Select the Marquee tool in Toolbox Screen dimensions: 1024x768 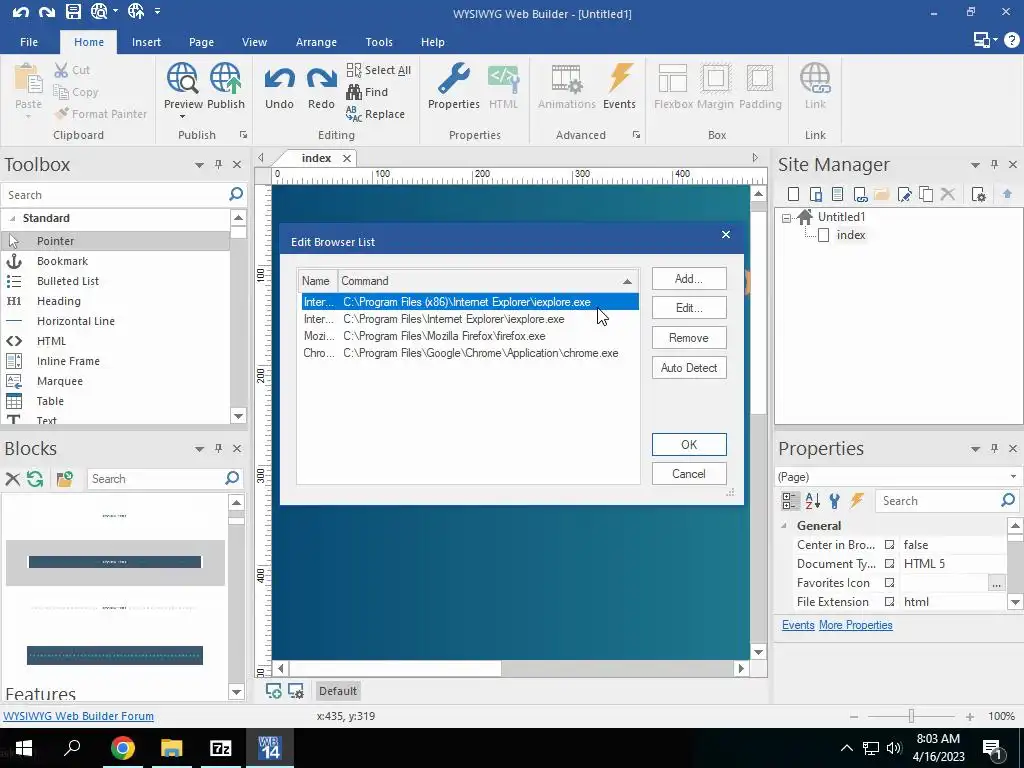115,381
